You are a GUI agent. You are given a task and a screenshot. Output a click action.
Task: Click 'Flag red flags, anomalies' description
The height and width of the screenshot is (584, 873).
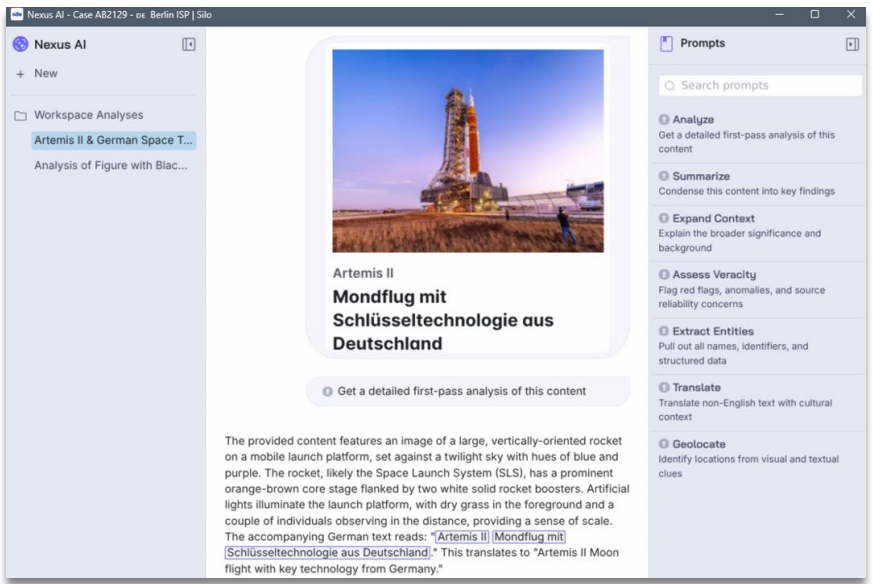pos(742,297)
